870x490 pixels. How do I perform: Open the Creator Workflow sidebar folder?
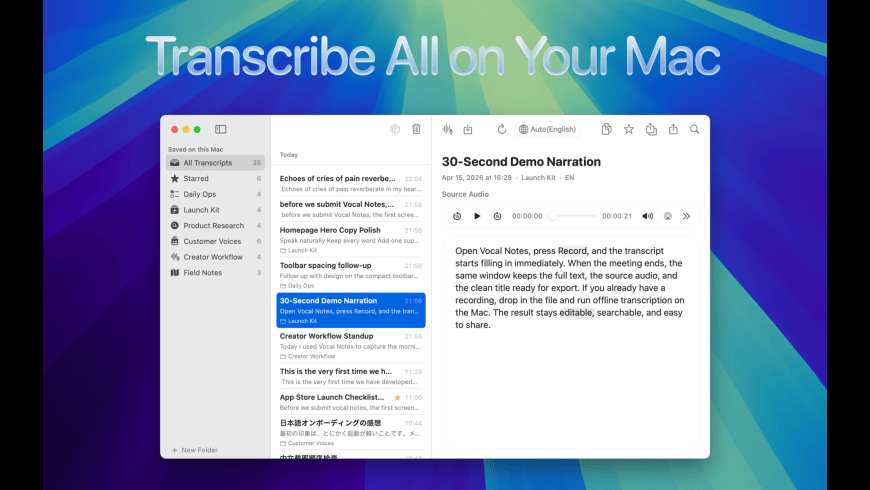click(x=215, y=257)
